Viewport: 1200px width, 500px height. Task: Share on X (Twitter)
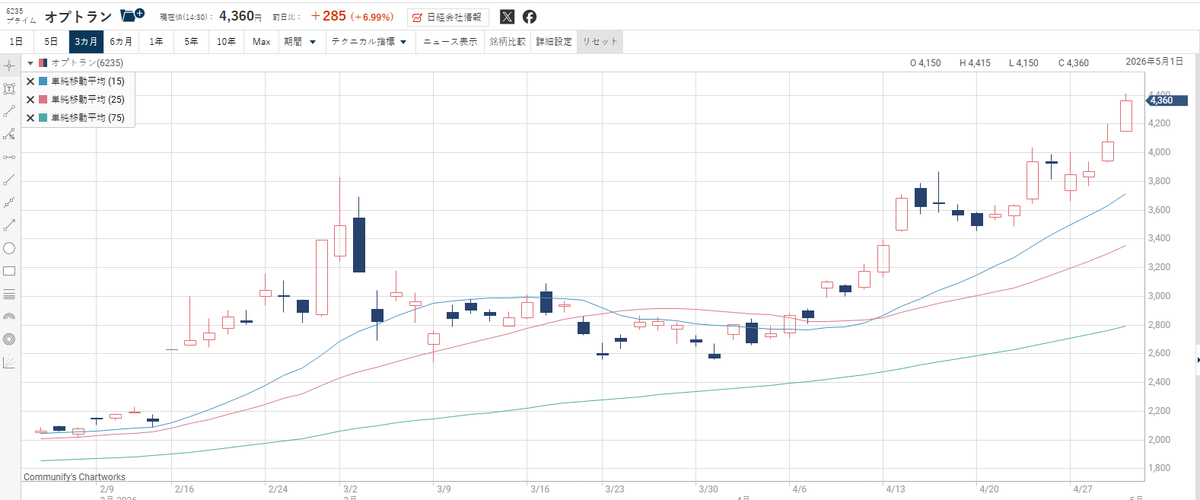pyautogui.click(x=507, y=17)
